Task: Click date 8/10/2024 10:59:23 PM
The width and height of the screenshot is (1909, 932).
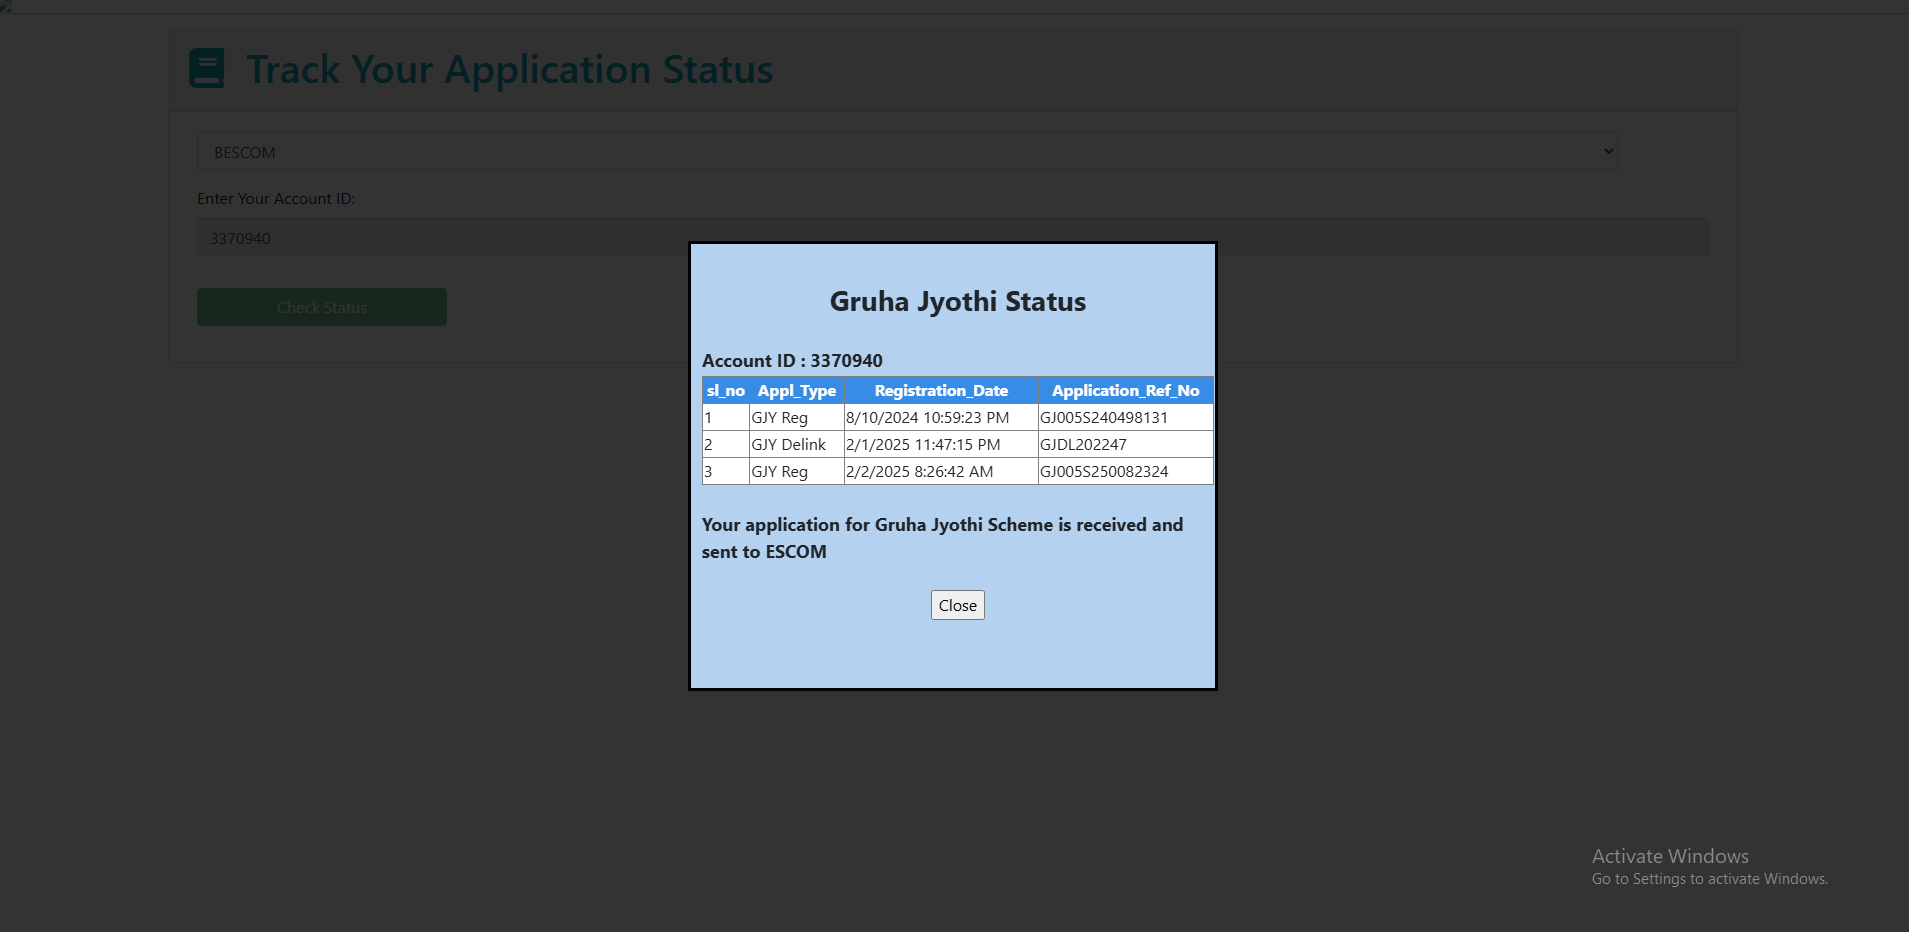Action: click(927, 418)
